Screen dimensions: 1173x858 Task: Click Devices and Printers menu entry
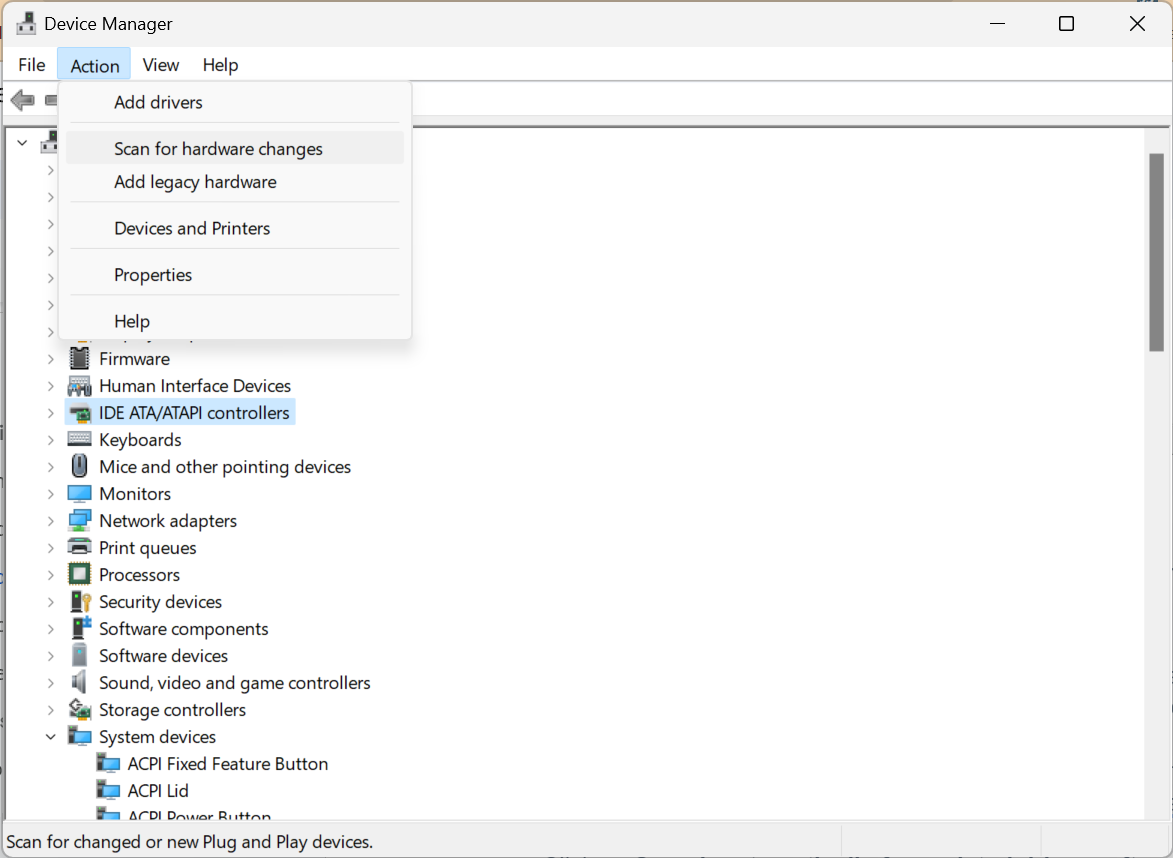pyautogui.click(x=192, y=228)
